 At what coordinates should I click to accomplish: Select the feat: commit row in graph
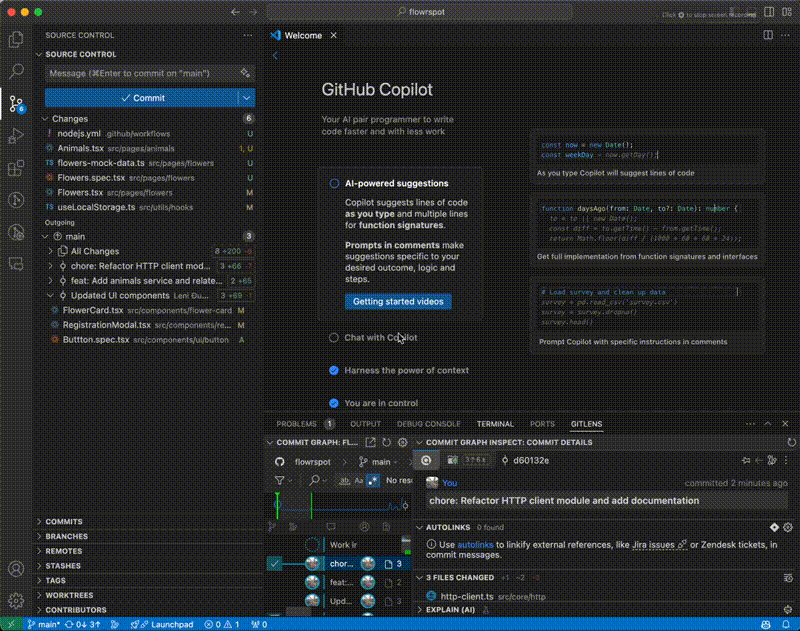click(338, 582)
